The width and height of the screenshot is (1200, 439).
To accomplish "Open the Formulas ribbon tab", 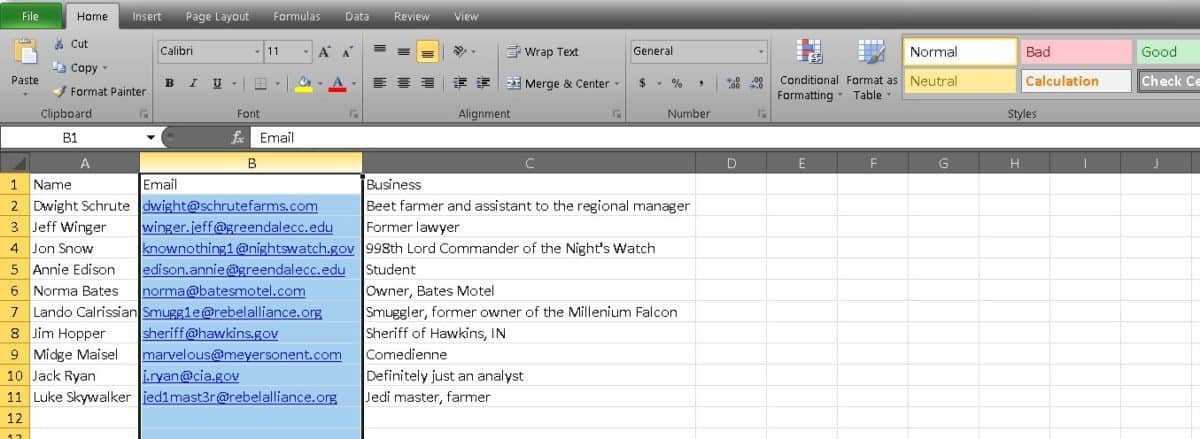I will 296,17.
